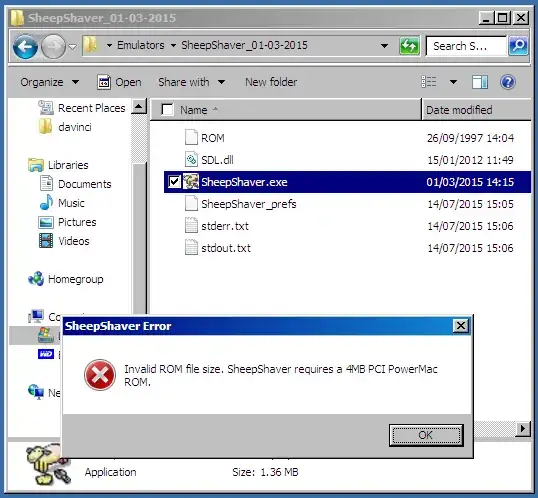The width and height of the screenshot is (538, 498).
Task: Click the magnifier search icon
Action: [x=518, y=46]
